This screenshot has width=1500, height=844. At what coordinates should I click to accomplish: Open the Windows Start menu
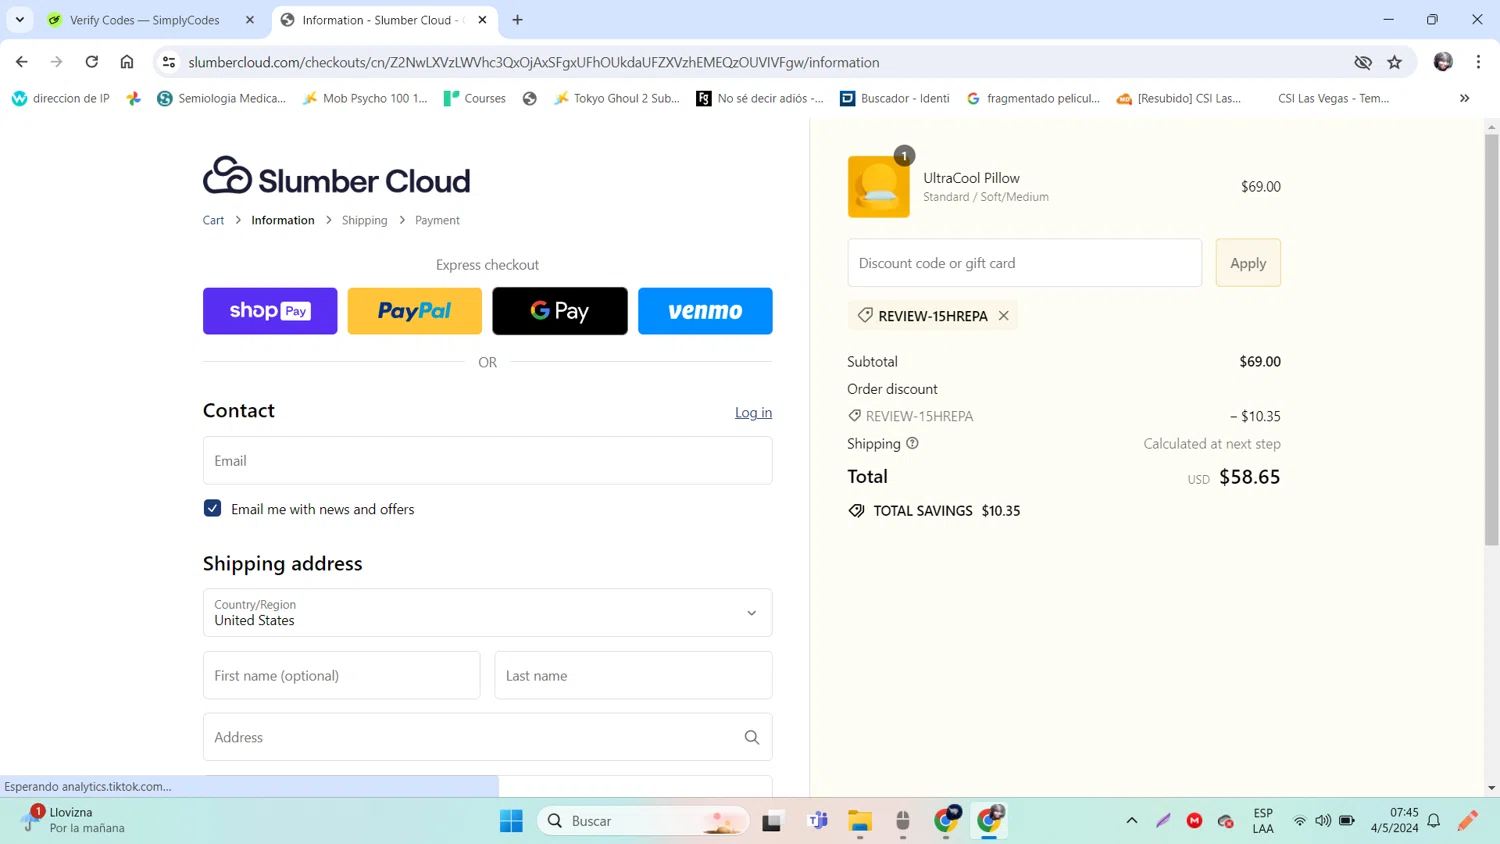511,821
